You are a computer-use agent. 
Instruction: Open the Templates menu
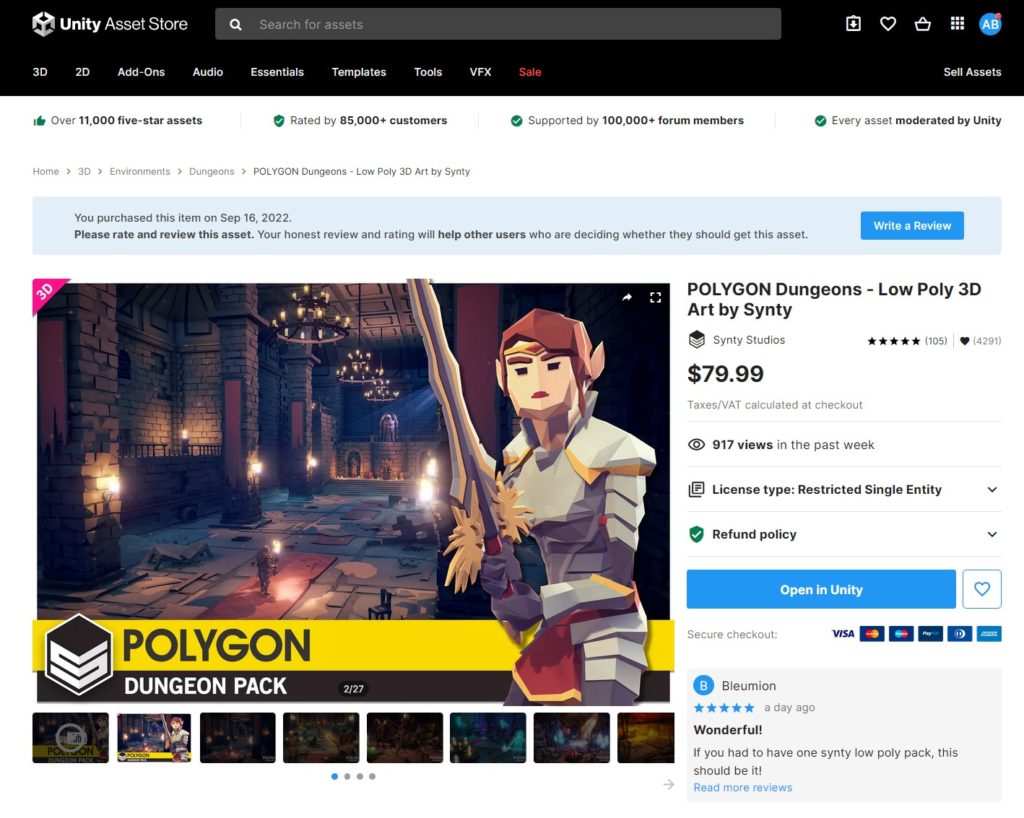point(358,72)
